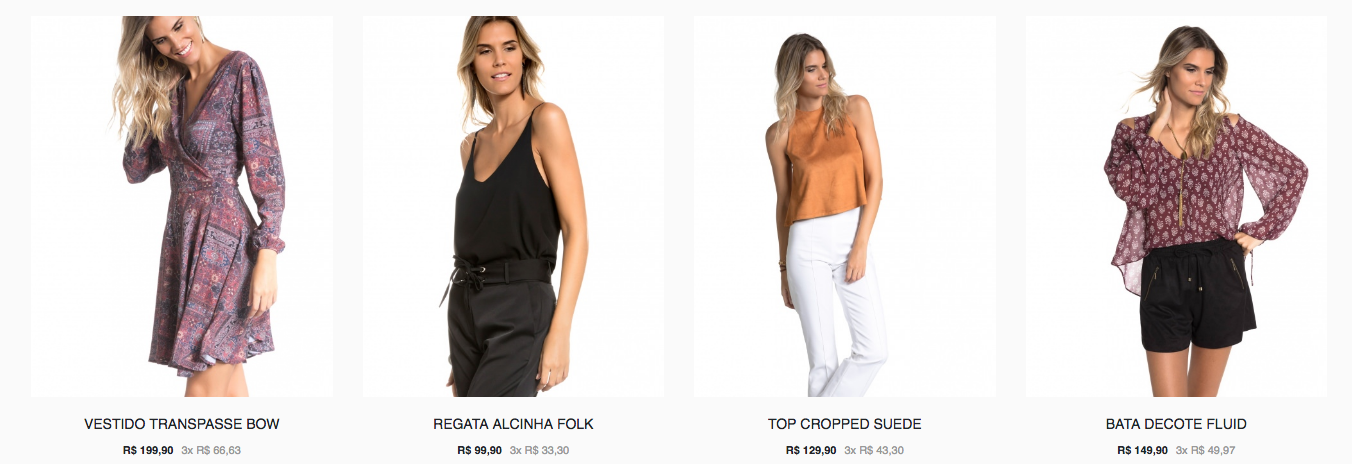Click the 3x R$ 43,30 installment text
The image size is (1352, 464).
(874, 450)
